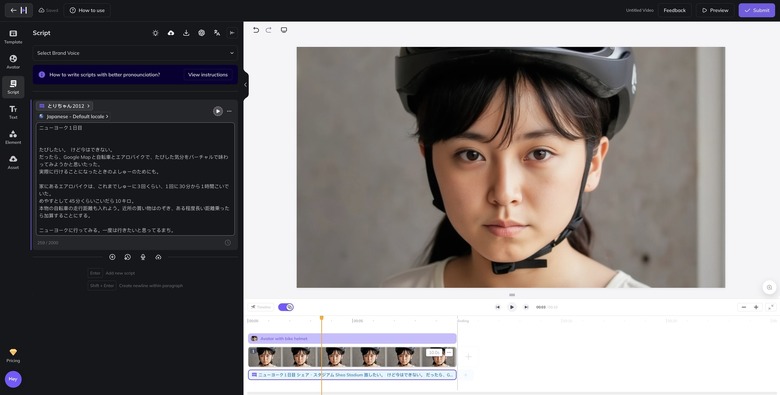Screen dimensions: 780x395
Task: Click the clock icon below script text
Action: (228, 243)
